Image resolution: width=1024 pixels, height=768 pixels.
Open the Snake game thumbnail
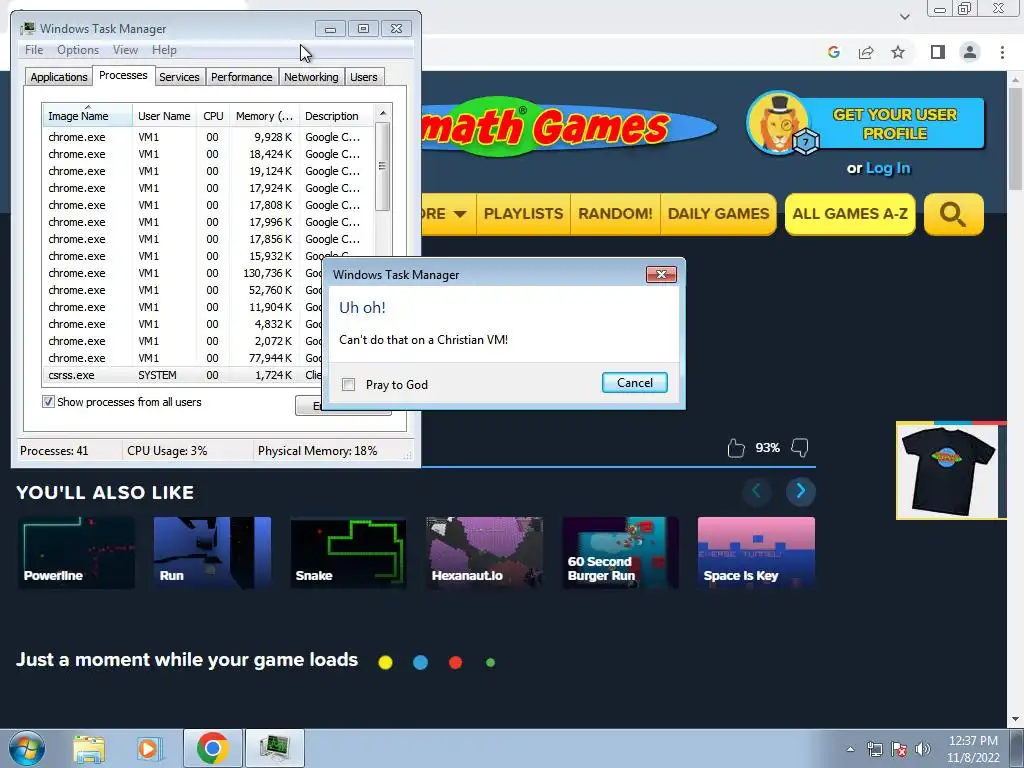(x=348, y=553)
